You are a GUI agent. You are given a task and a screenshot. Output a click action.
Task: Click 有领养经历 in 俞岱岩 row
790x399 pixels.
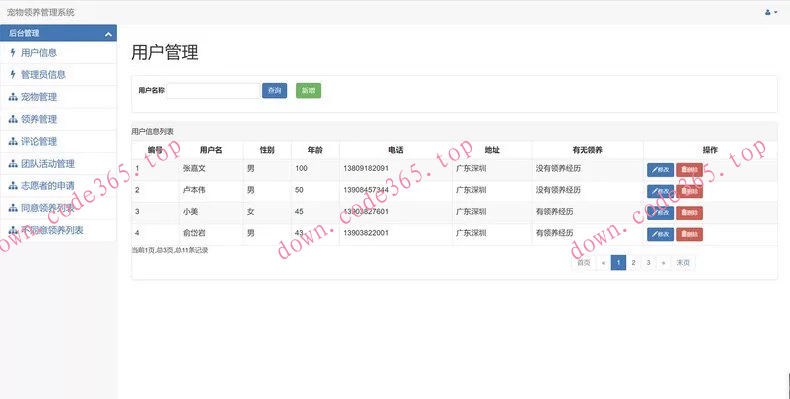pyautogui.click(x=554, y=233)
